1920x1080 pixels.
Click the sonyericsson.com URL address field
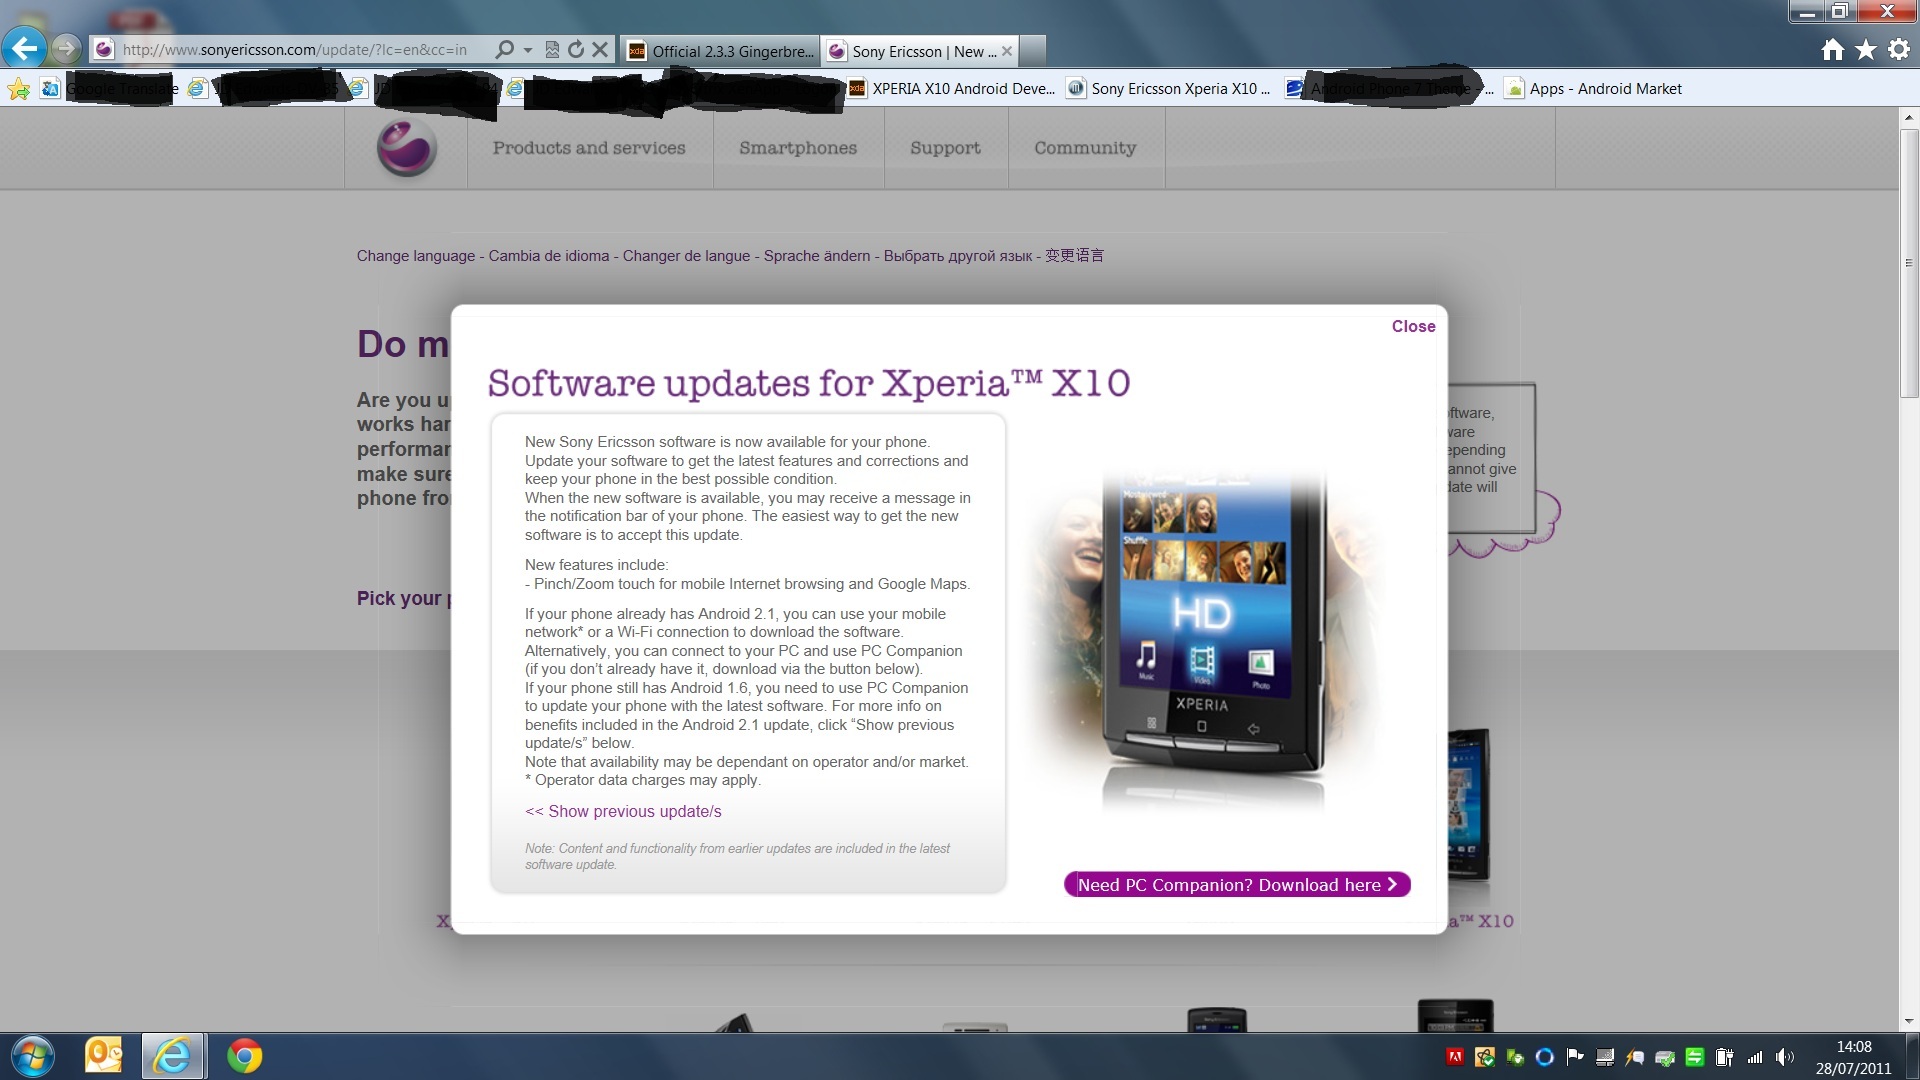(295, 49)
